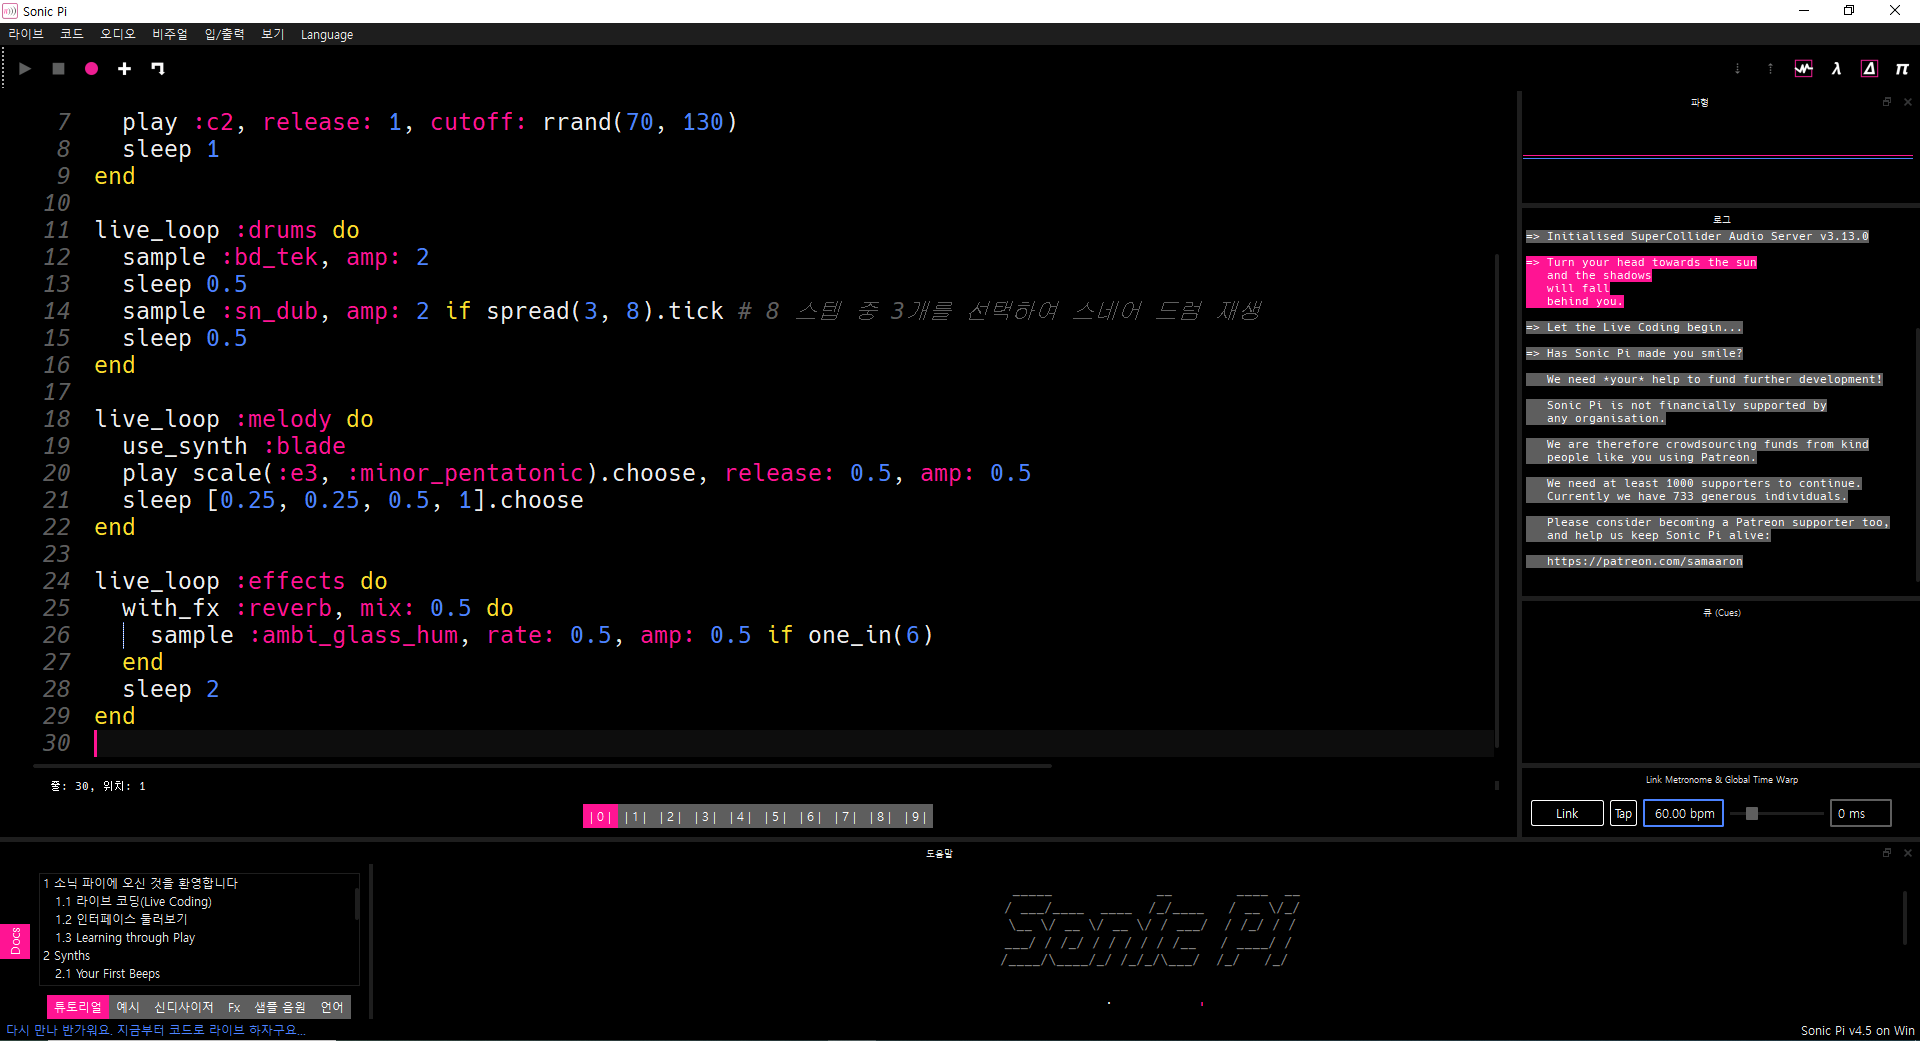The width and height of the screenshot is (1920, 1041).
Task: Open the patreon.com/samaaron link in log
Action: click(x=1644, y=562)
